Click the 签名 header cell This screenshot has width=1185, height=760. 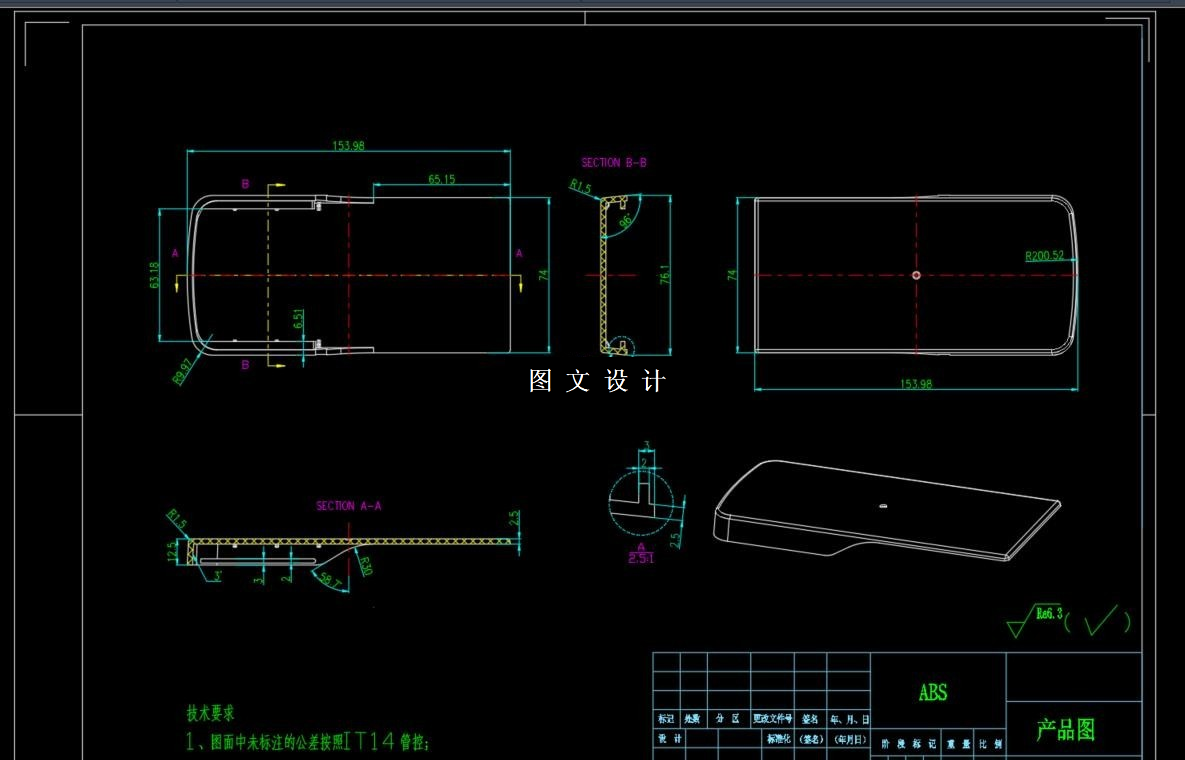810,719
